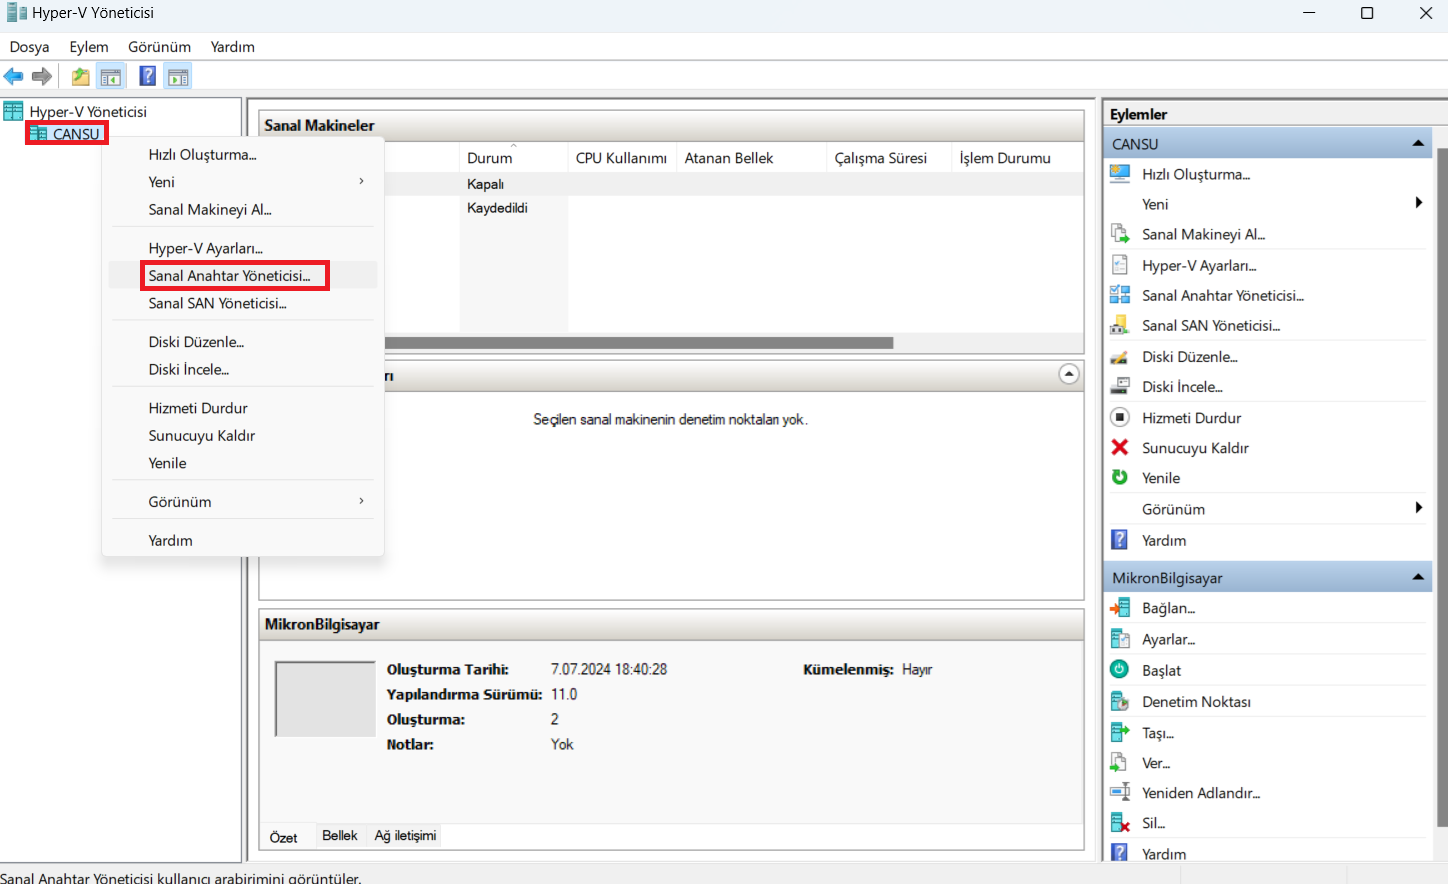The height and width of the screenshot is (884, 1448).
Task: Click the Taşı move icon
Action: [x=1120, y=732]
